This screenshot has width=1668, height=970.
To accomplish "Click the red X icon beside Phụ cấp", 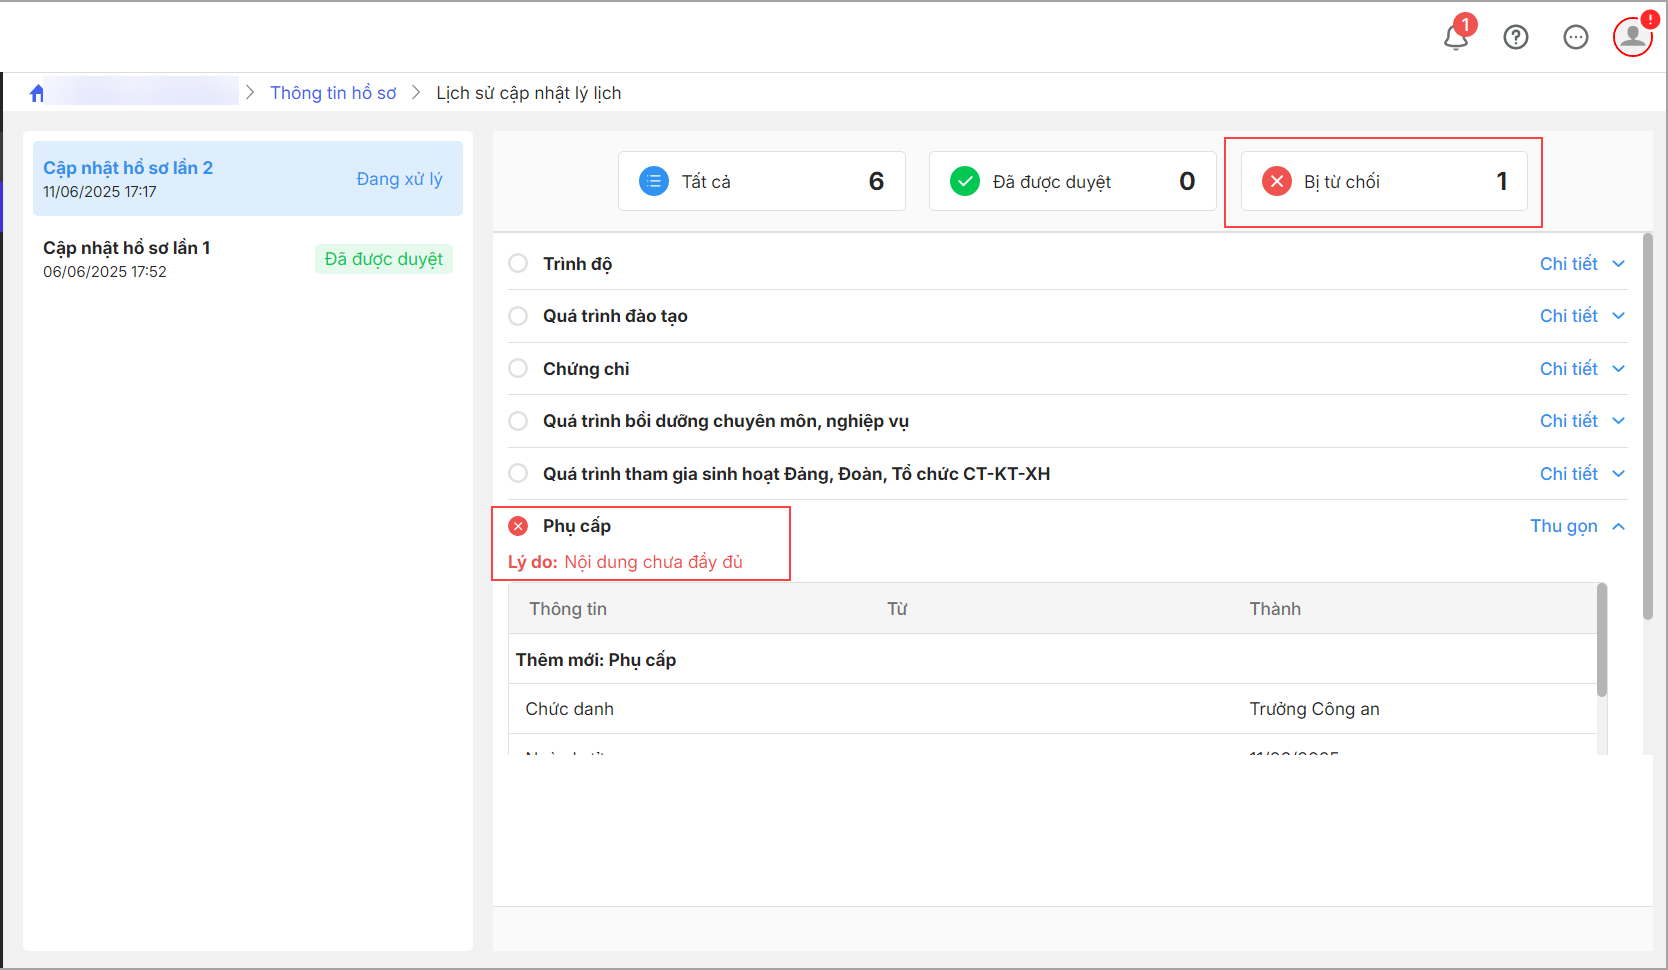I will tap(518, 526).
